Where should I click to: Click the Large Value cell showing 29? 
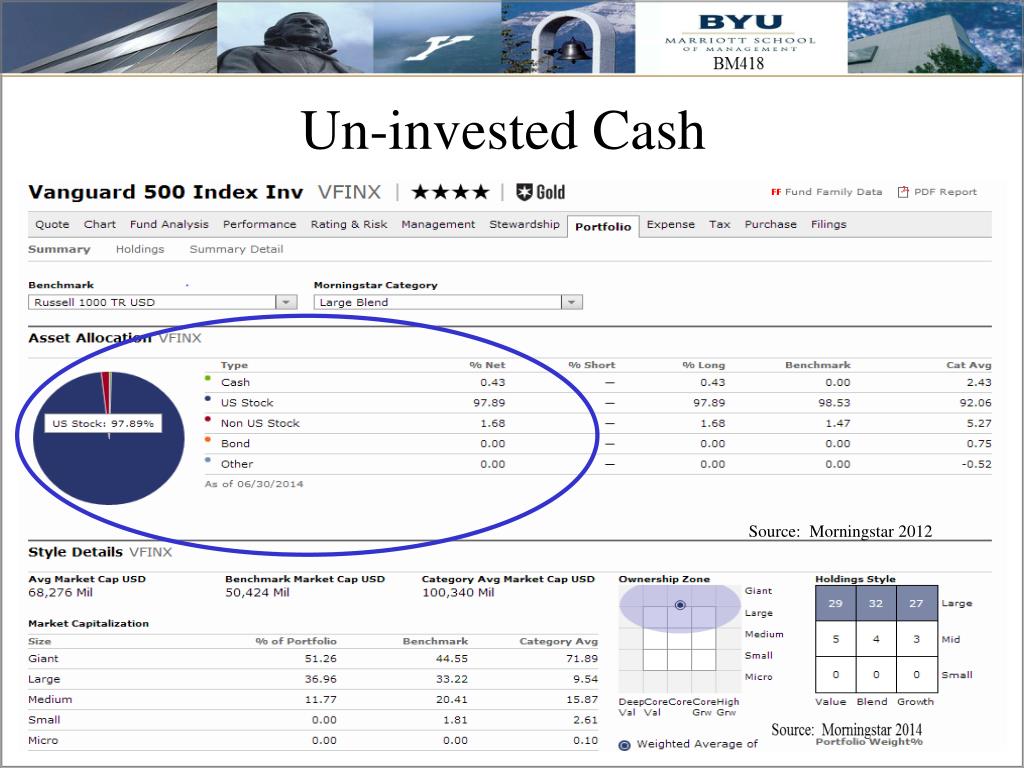(835, 603)
